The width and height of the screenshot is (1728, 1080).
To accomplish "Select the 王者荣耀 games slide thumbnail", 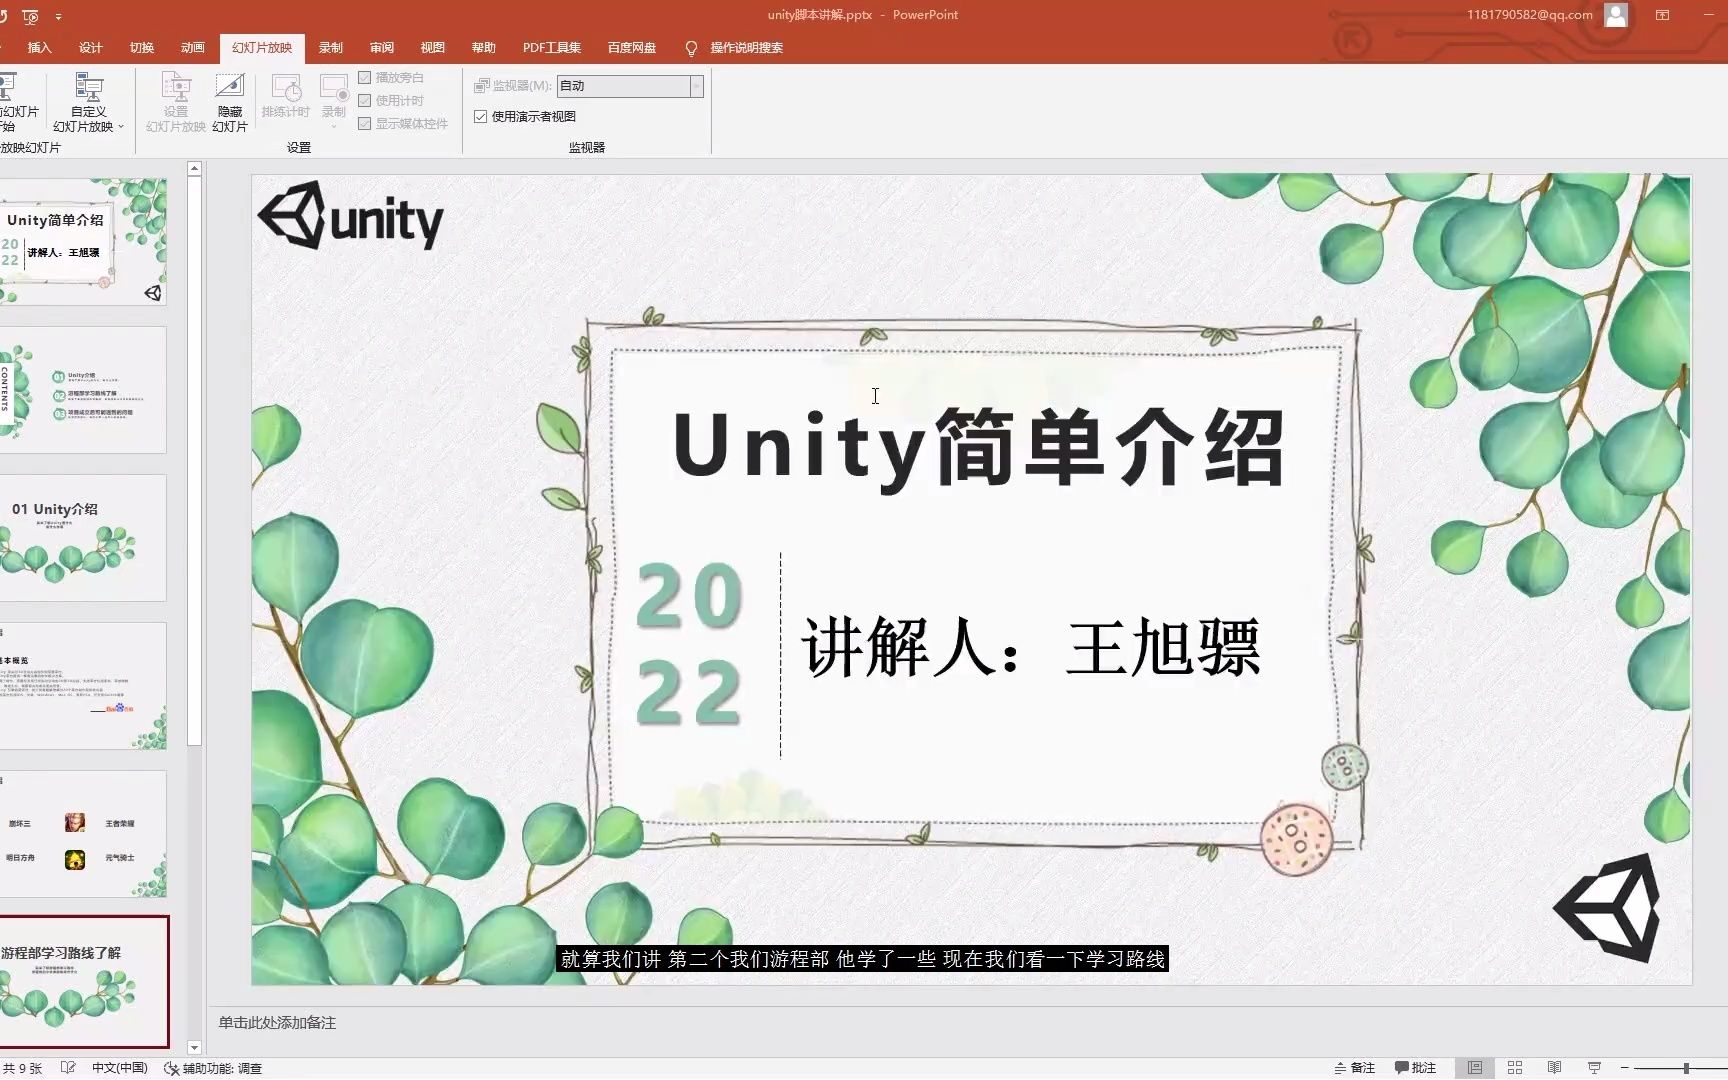I will pos(83,834).
